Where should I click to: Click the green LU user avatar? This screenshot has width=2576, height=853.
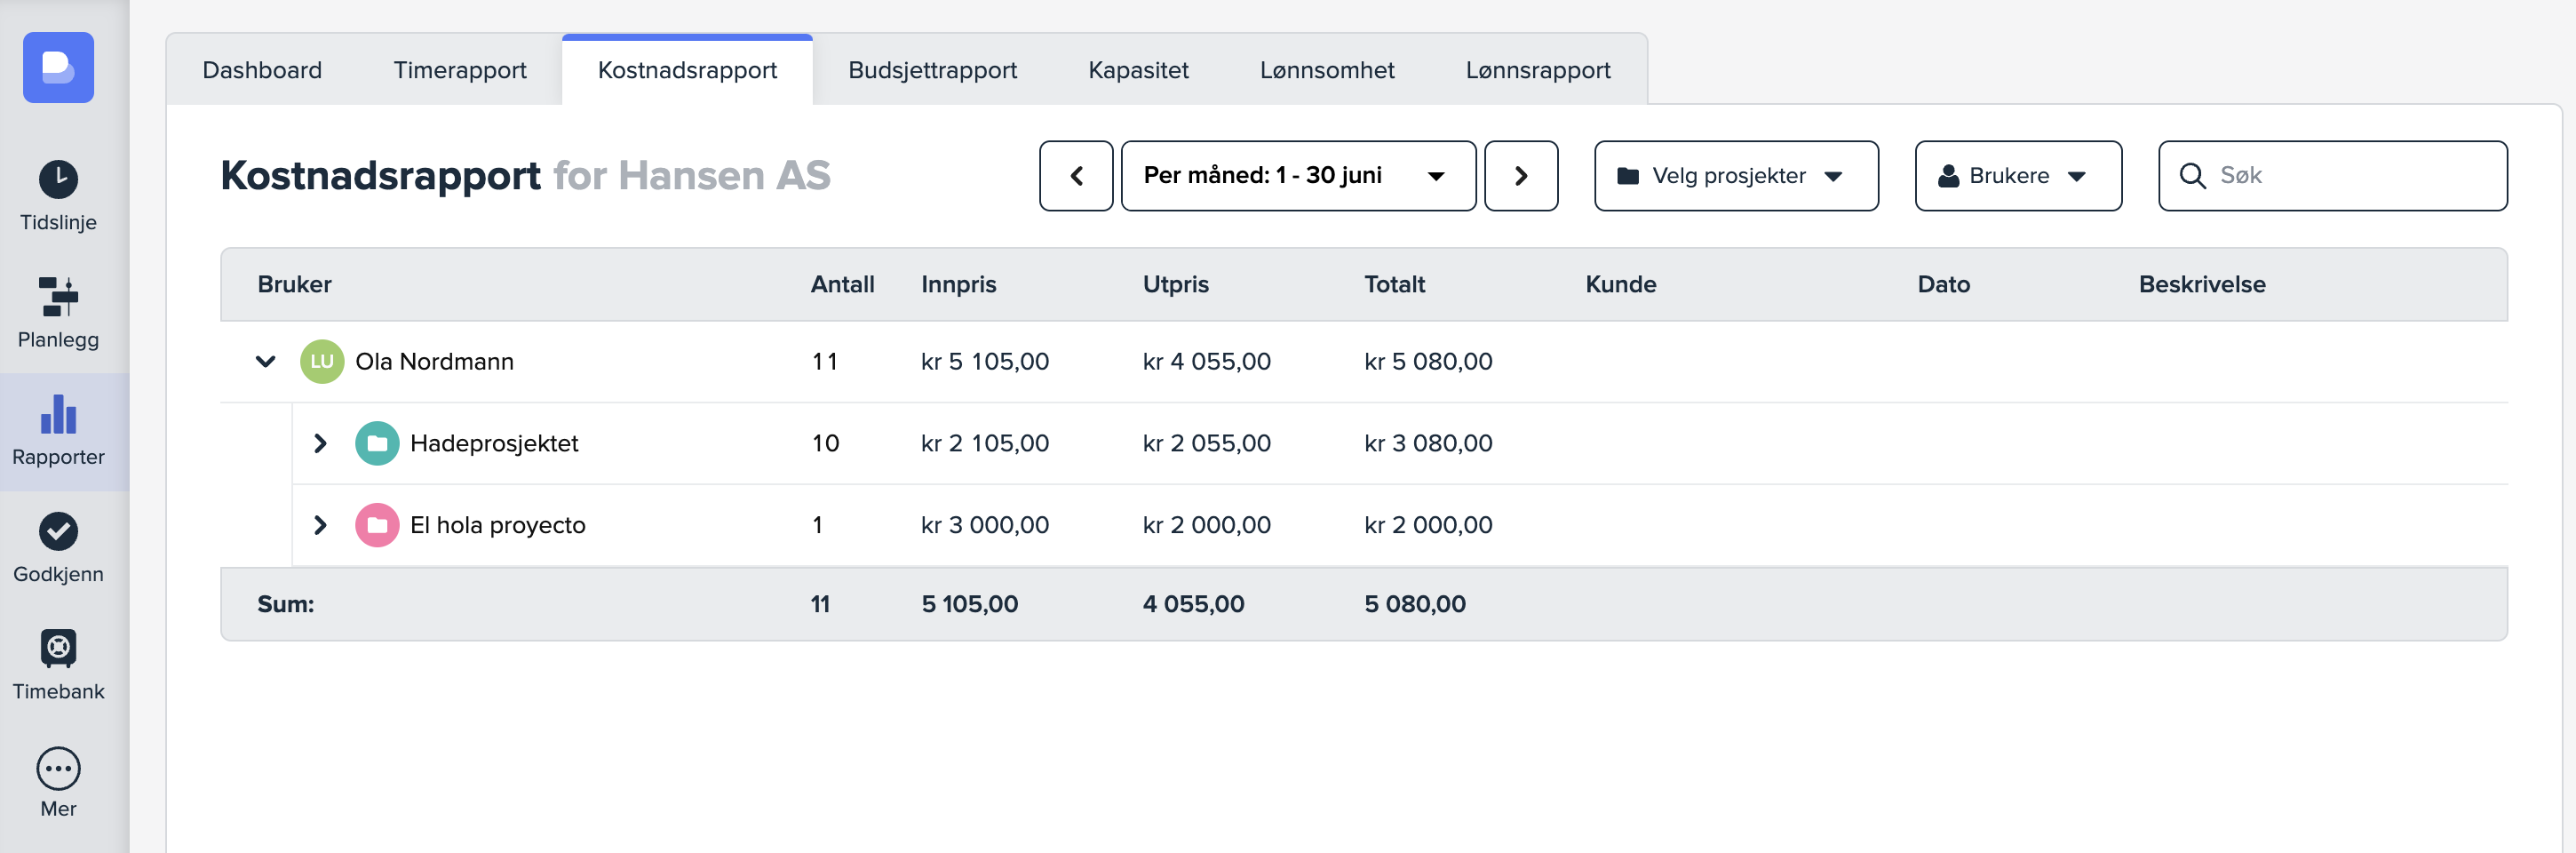322,362
